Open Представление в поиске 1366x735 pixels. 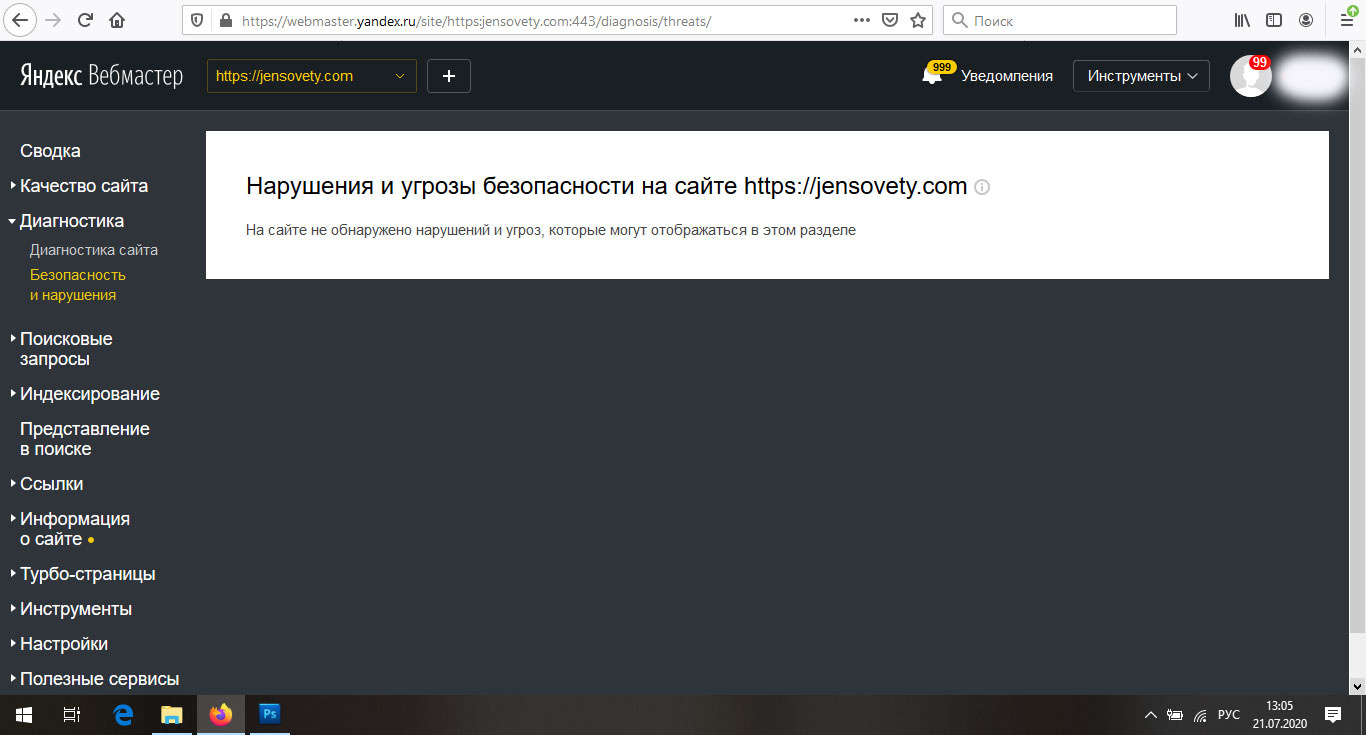click(85, 439)
